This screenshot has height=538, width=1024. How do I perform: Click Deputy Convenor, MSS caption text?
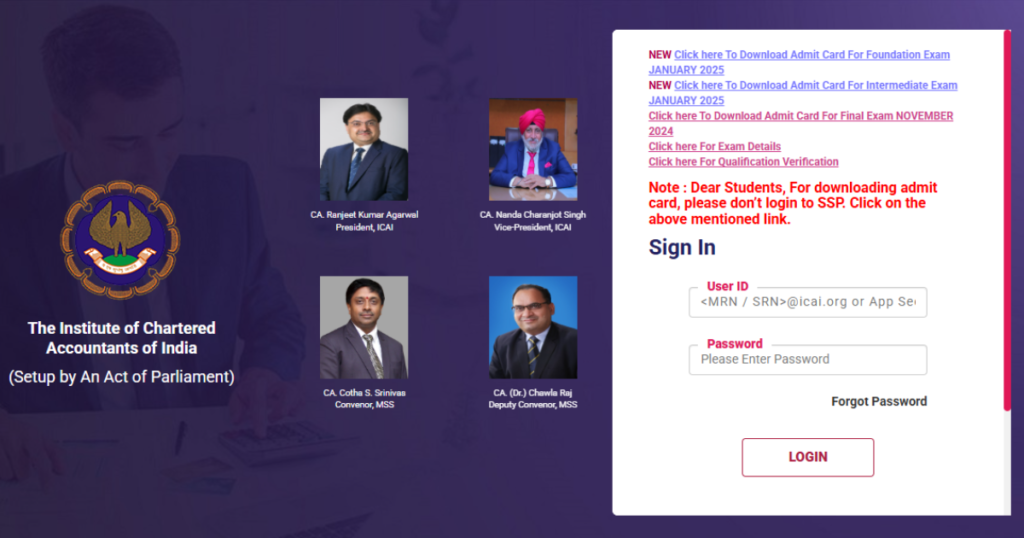pos(533,405)
